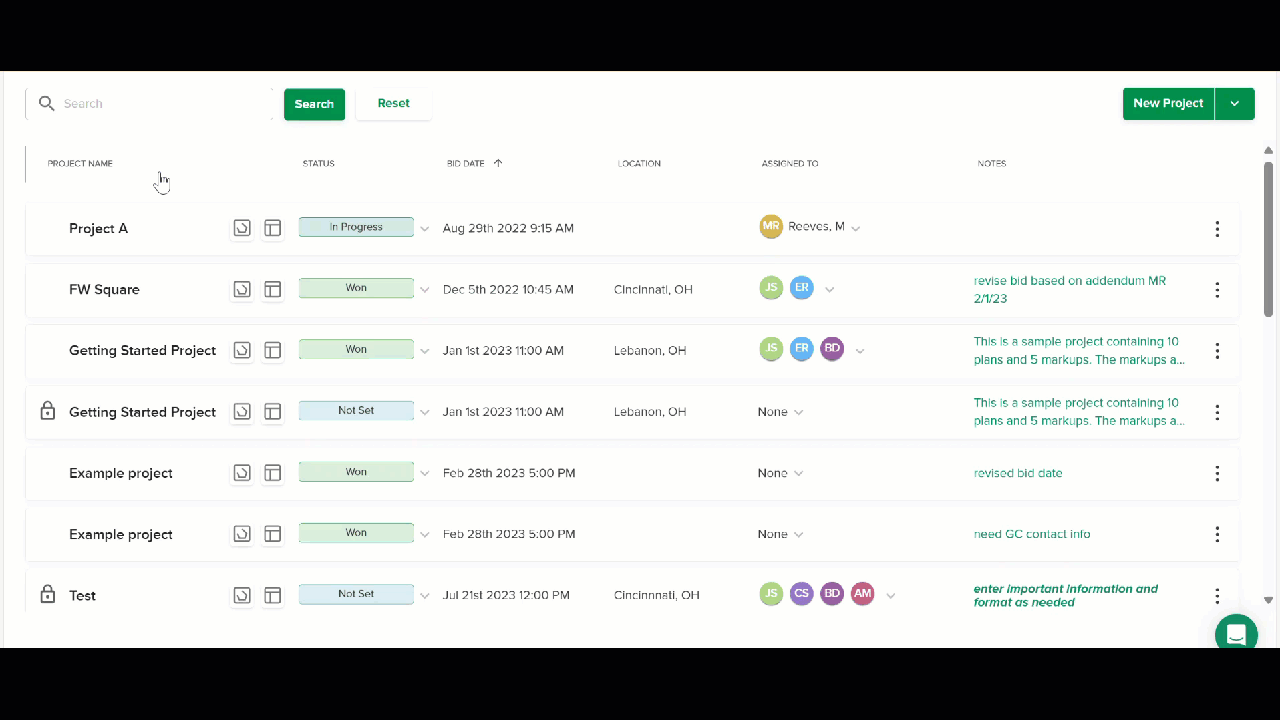Image resolution: width=1280 pixels, height=720 pixels.
Task: Open table icon for Test project
Action: pos(272,595)
